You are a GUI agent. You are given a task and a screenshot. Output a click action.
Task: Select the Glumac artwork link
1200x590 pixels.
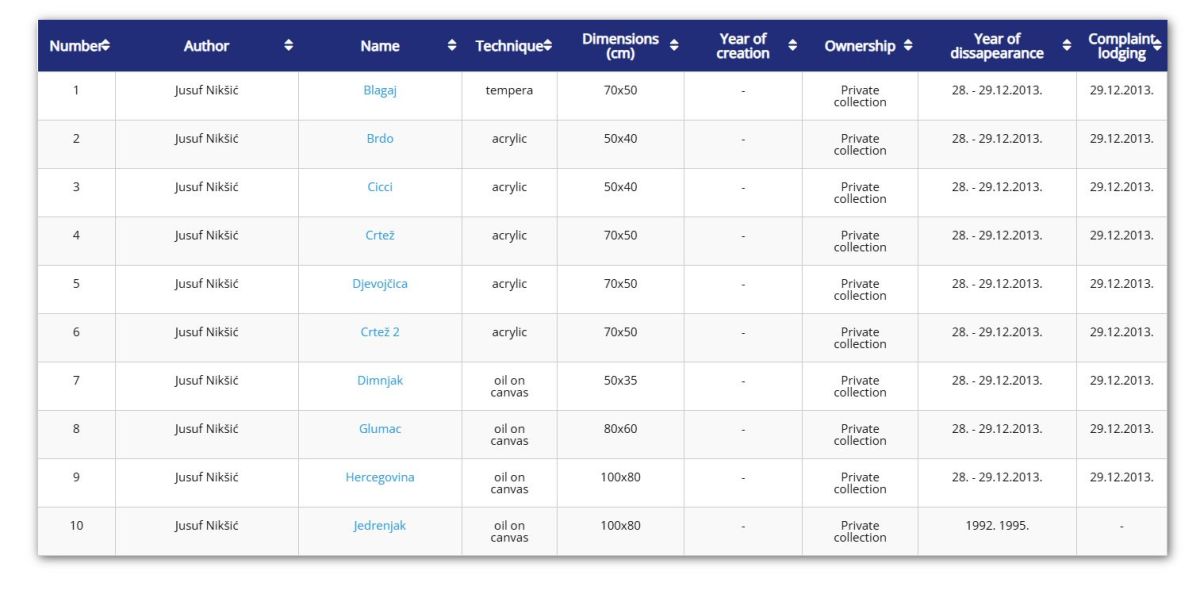[x=380, y=429]
